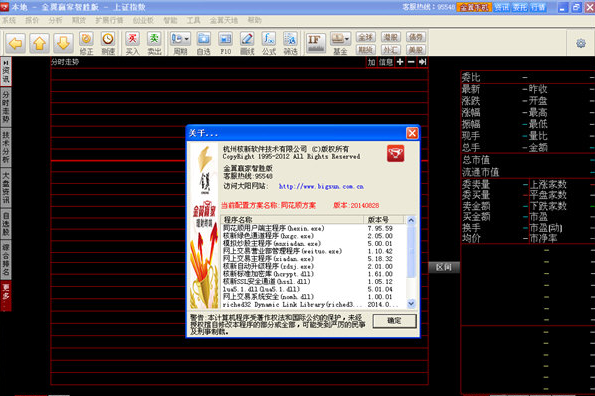Image resolution: width=595 pixels, height=396 pixels.
Task: Click the 信息 chart header button
Action: tap(386, 62)
